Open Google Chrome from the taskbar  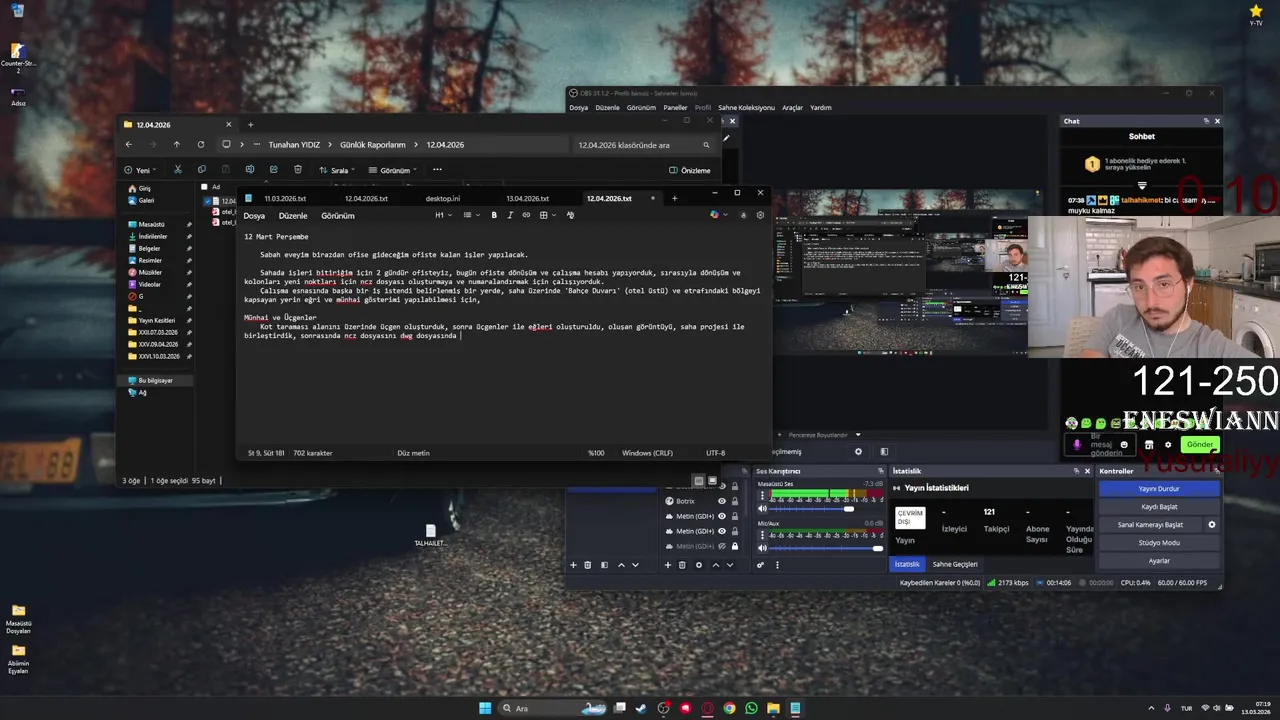tap(729, 708)
